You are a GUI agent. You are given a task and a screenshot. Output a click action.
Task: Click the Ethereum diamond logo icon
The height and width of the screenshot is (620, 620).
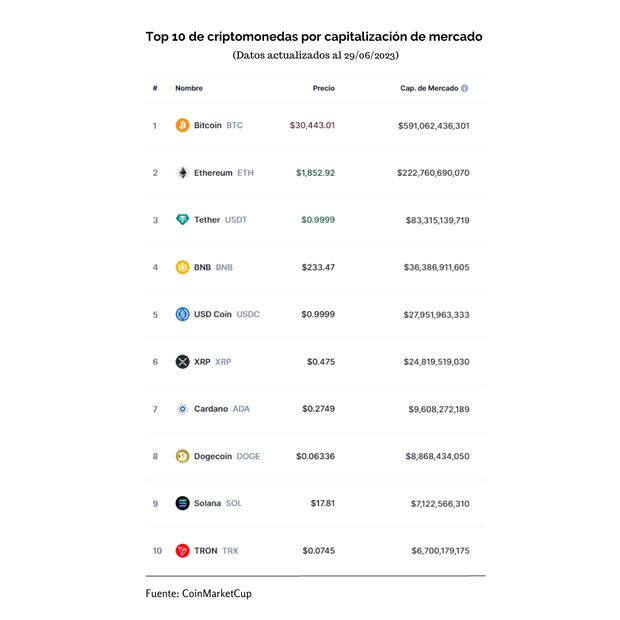pyautogui.click(x=182, y=173)
